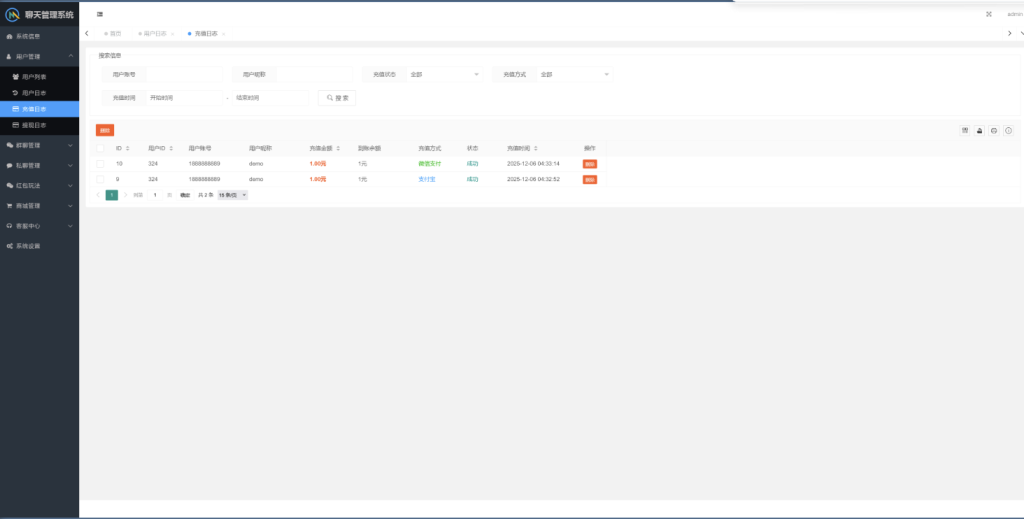The height and width of the screenshot is (519, 1024).
Task: Click the print icon in table toolbar
Action: pyautogui.click(x=994, y=130)
